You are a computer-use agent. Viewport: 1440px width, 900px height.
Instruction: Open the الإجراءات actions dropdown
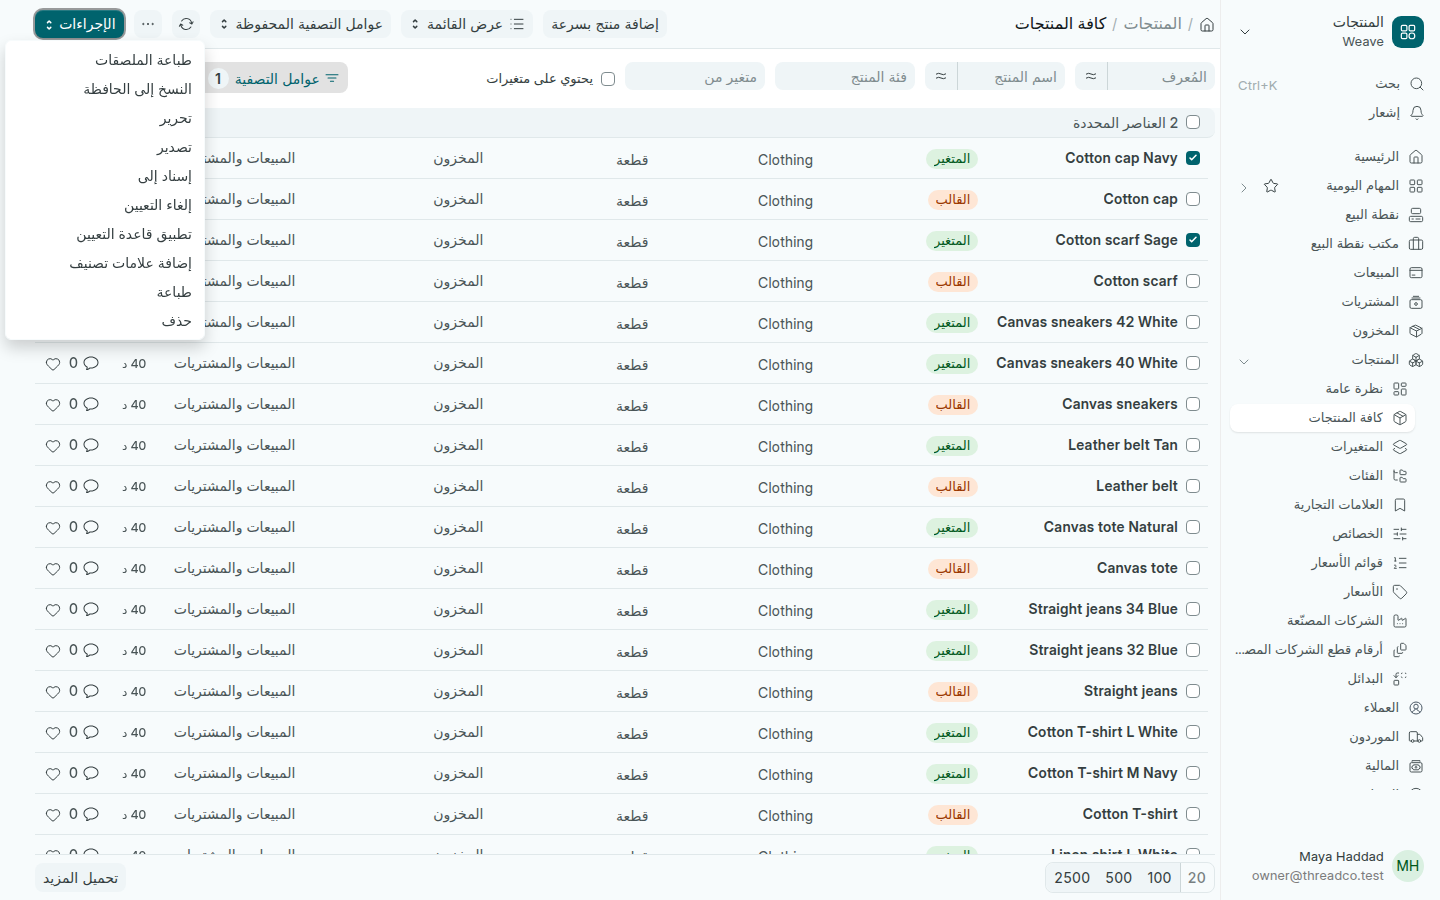pos(80,24)
